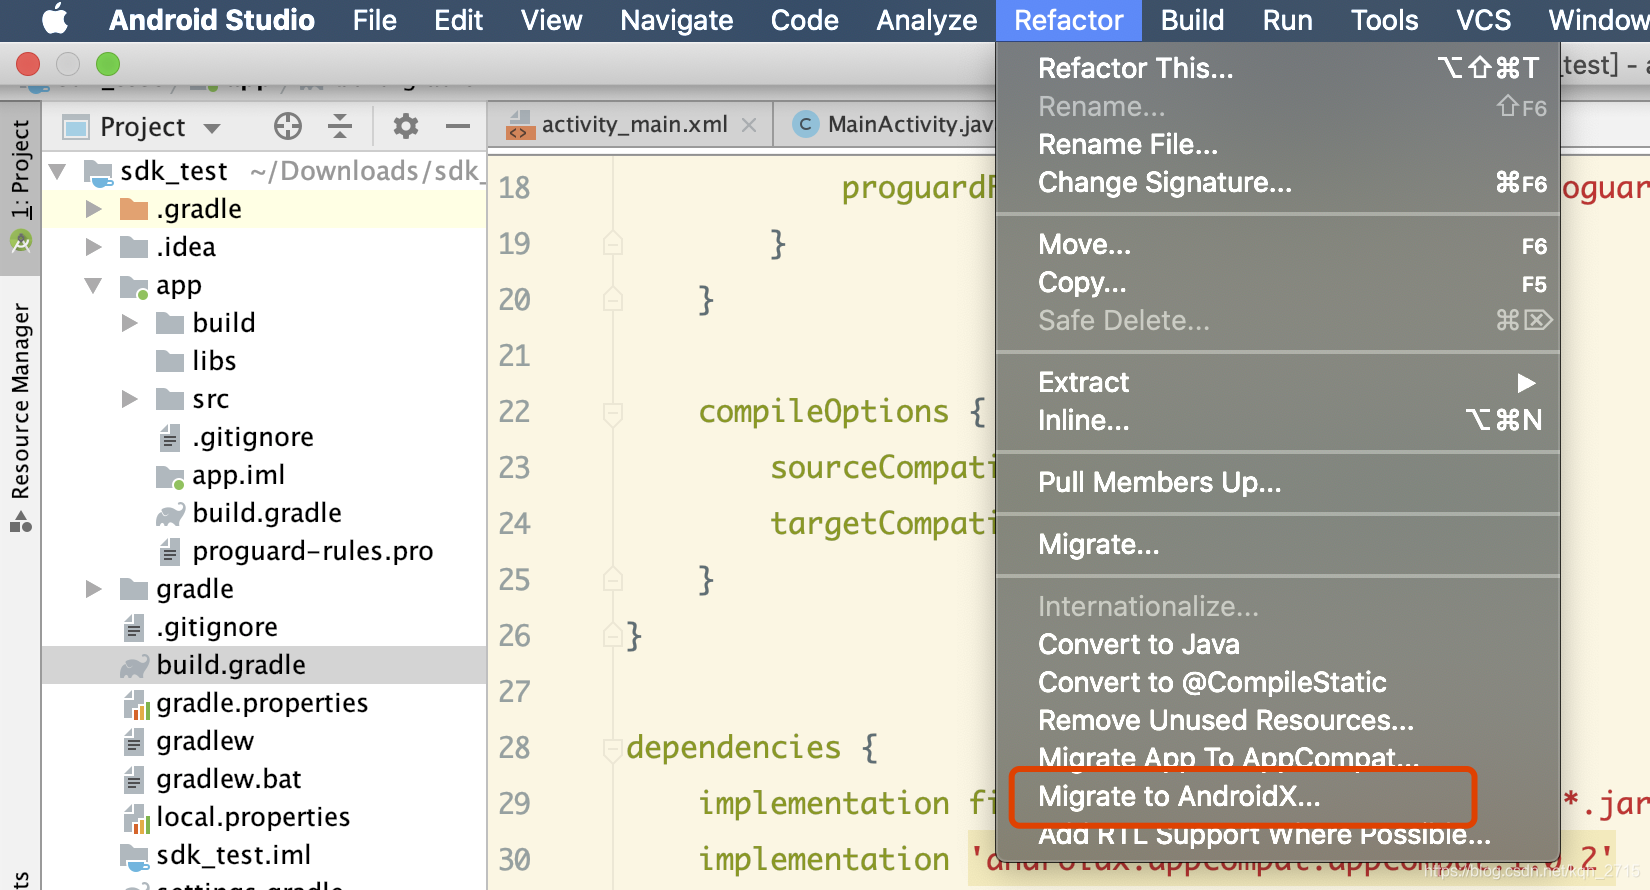Viewport: 1650px width, 890px height.
Task: Click compileOptions text in editor
Action: tap(823, 411)
